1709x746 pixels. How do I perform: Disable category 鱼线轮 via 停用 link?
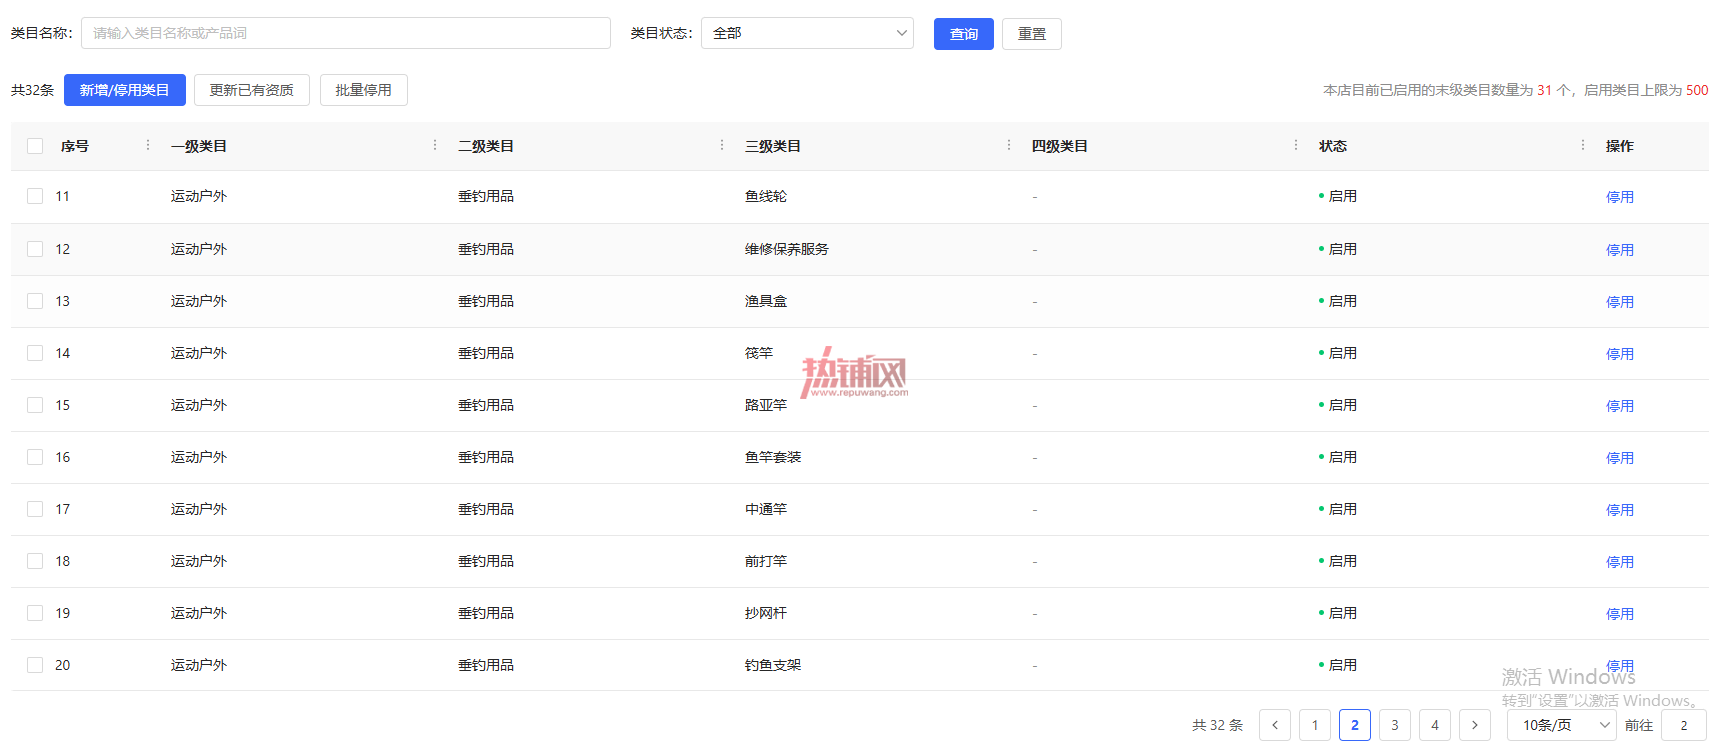coord(1620,197)
